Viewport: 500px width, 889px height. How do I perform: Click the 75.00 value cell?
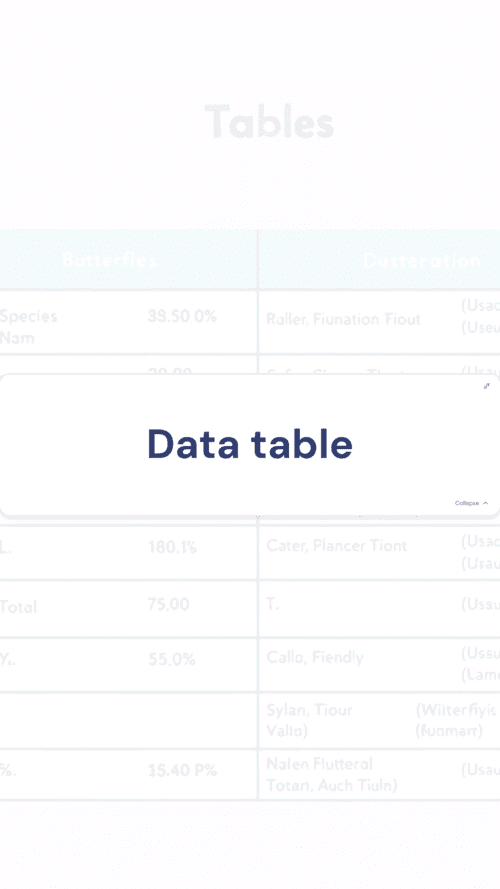coord(168,604)
